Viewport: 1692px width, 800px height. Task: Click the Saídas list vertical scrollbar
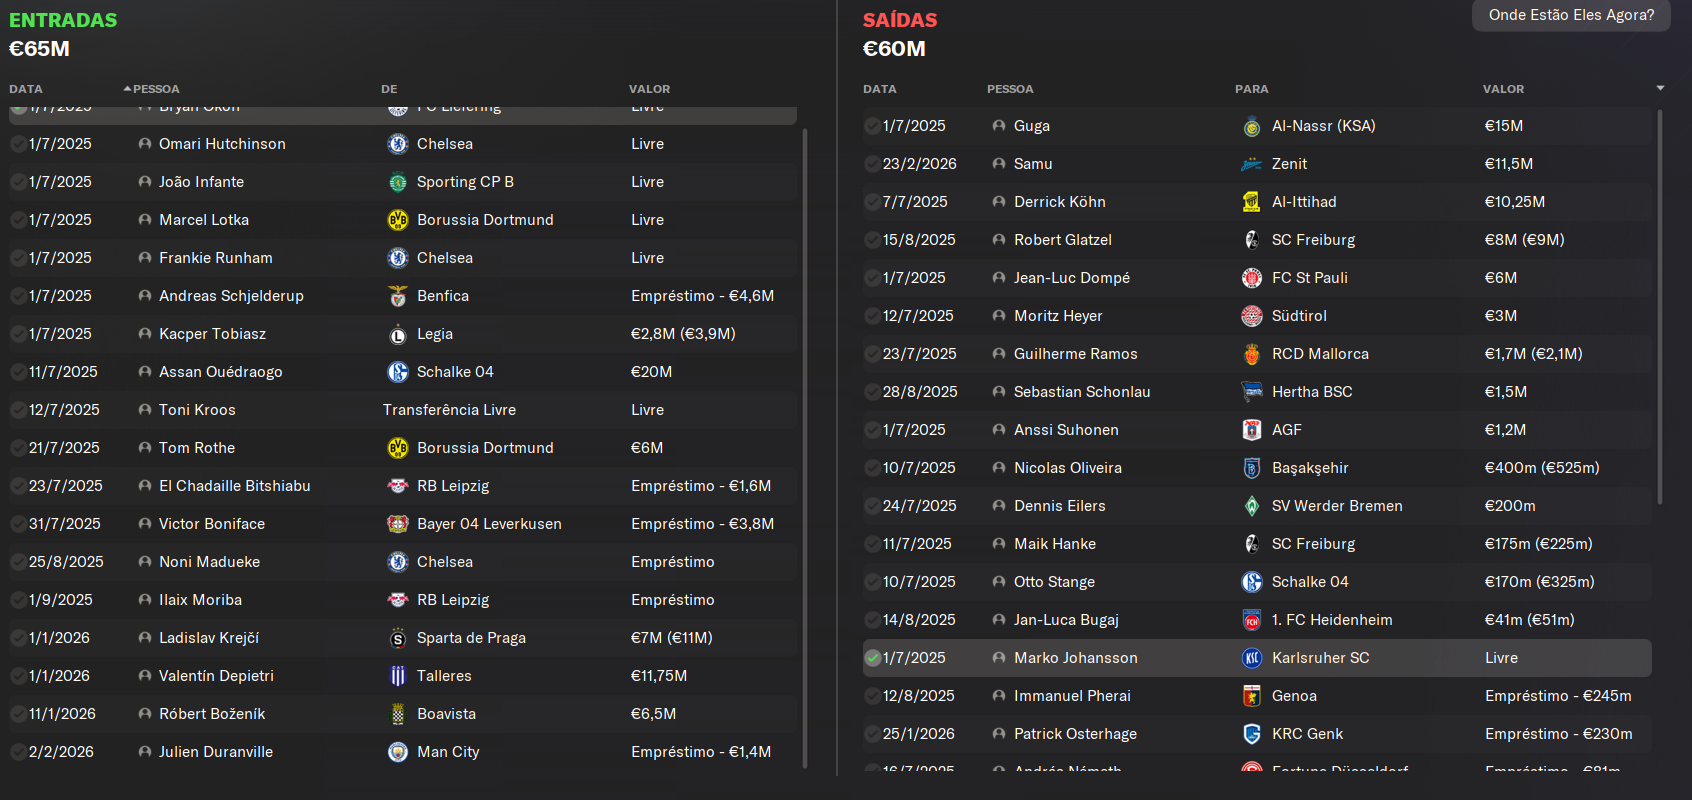[x=1659, y=306]
